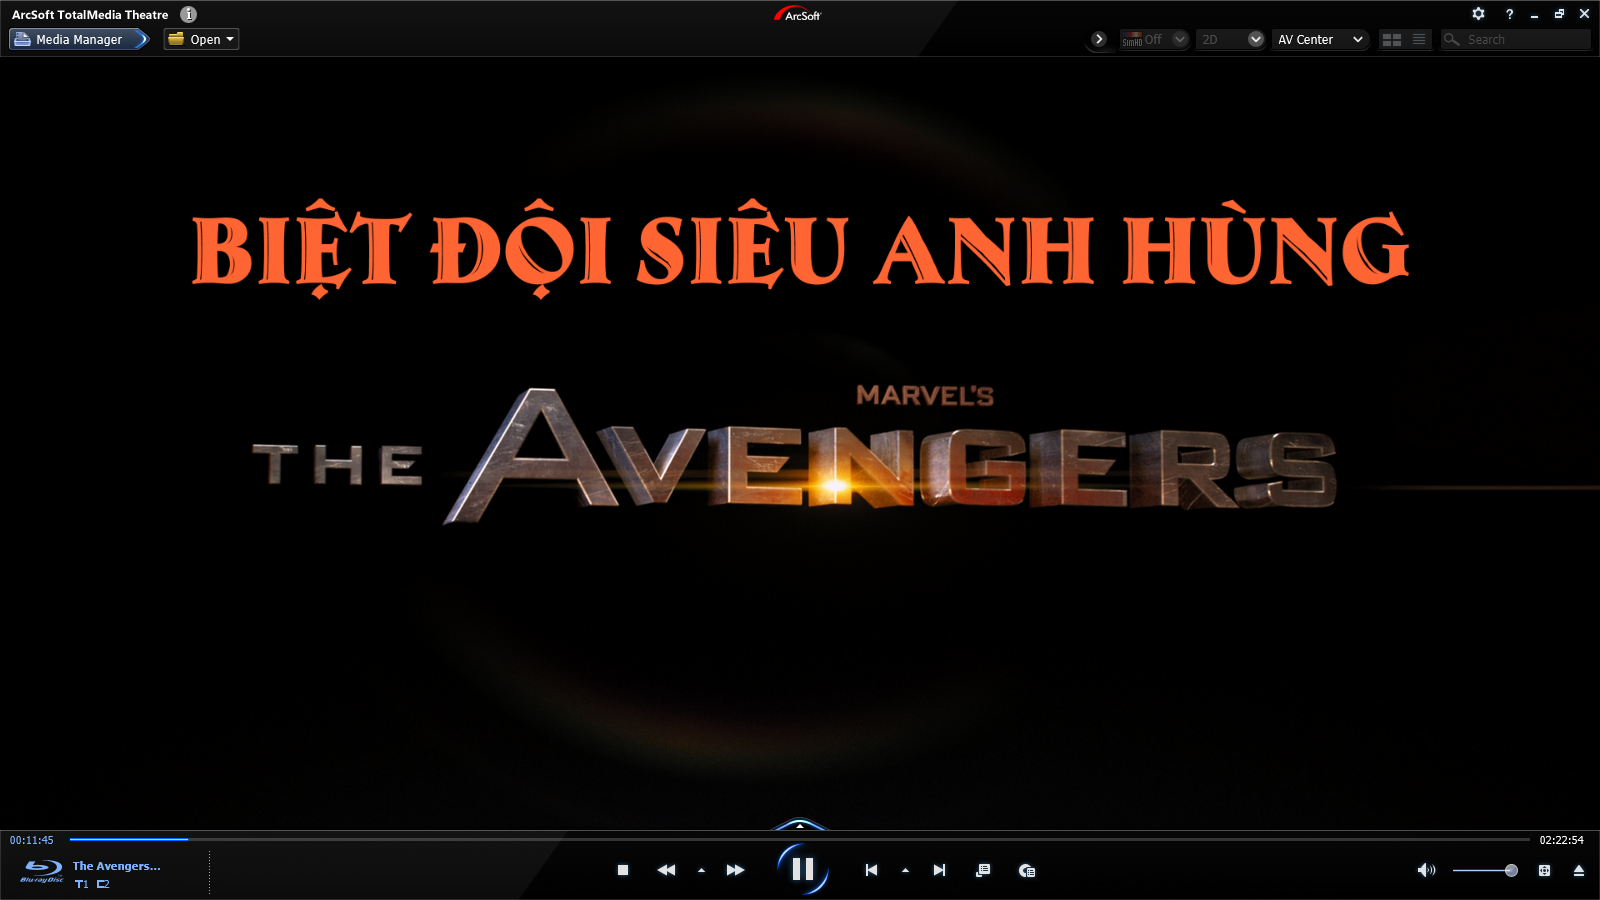Open chapter list arrow between previous and next
1600x900 pixels.
click(x=905, y=870)
